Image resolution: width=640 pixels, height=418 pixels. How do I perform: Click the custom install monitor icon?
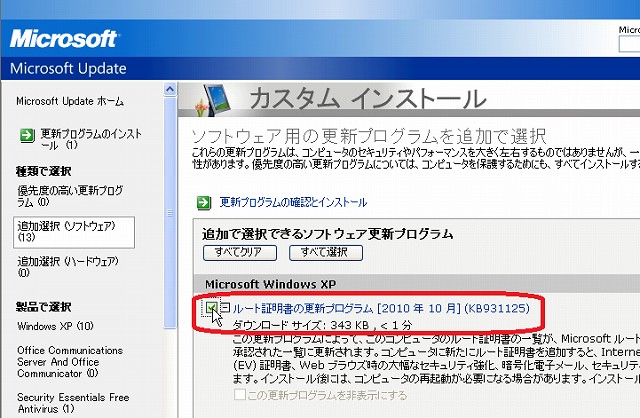pos(218,99)
